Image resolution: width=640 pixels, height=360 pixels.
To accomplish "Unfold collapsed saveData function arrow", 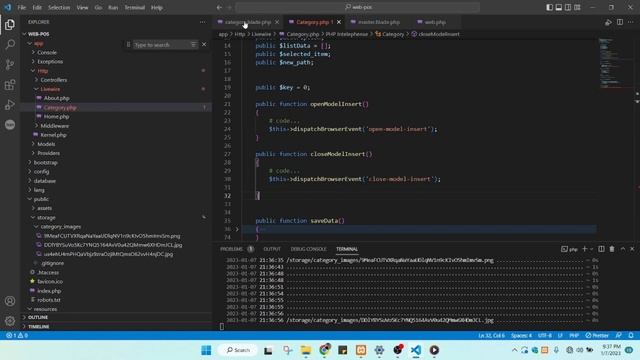I will [x=237, y=229].
